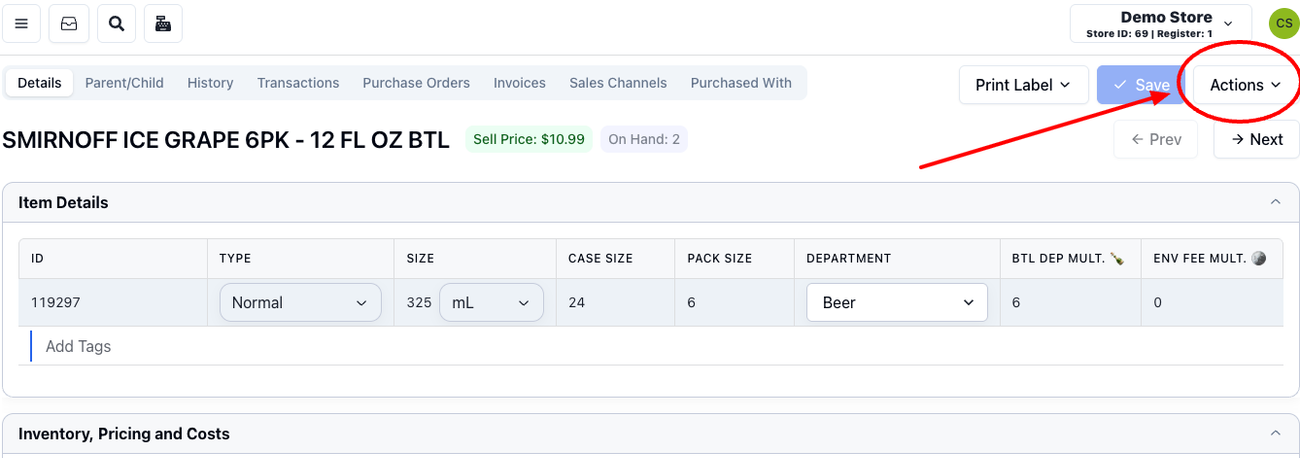View the Sales Channels tab
The height and width of the screenshot is (458, 1300).
tap(618, 83)
